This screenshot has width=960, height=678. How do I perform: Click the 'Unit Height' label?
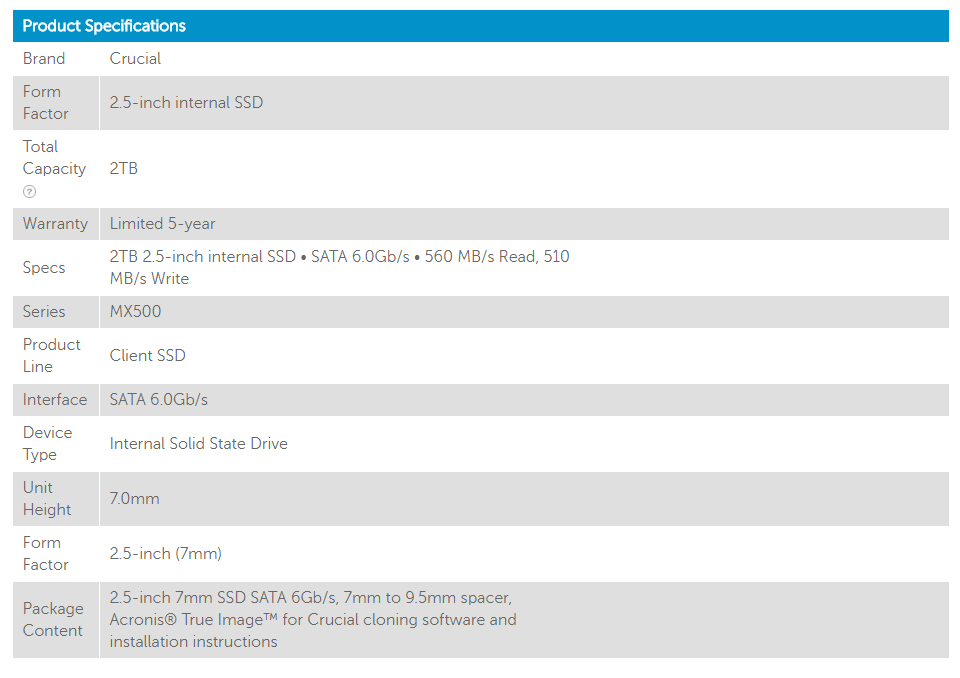[47, 499]
